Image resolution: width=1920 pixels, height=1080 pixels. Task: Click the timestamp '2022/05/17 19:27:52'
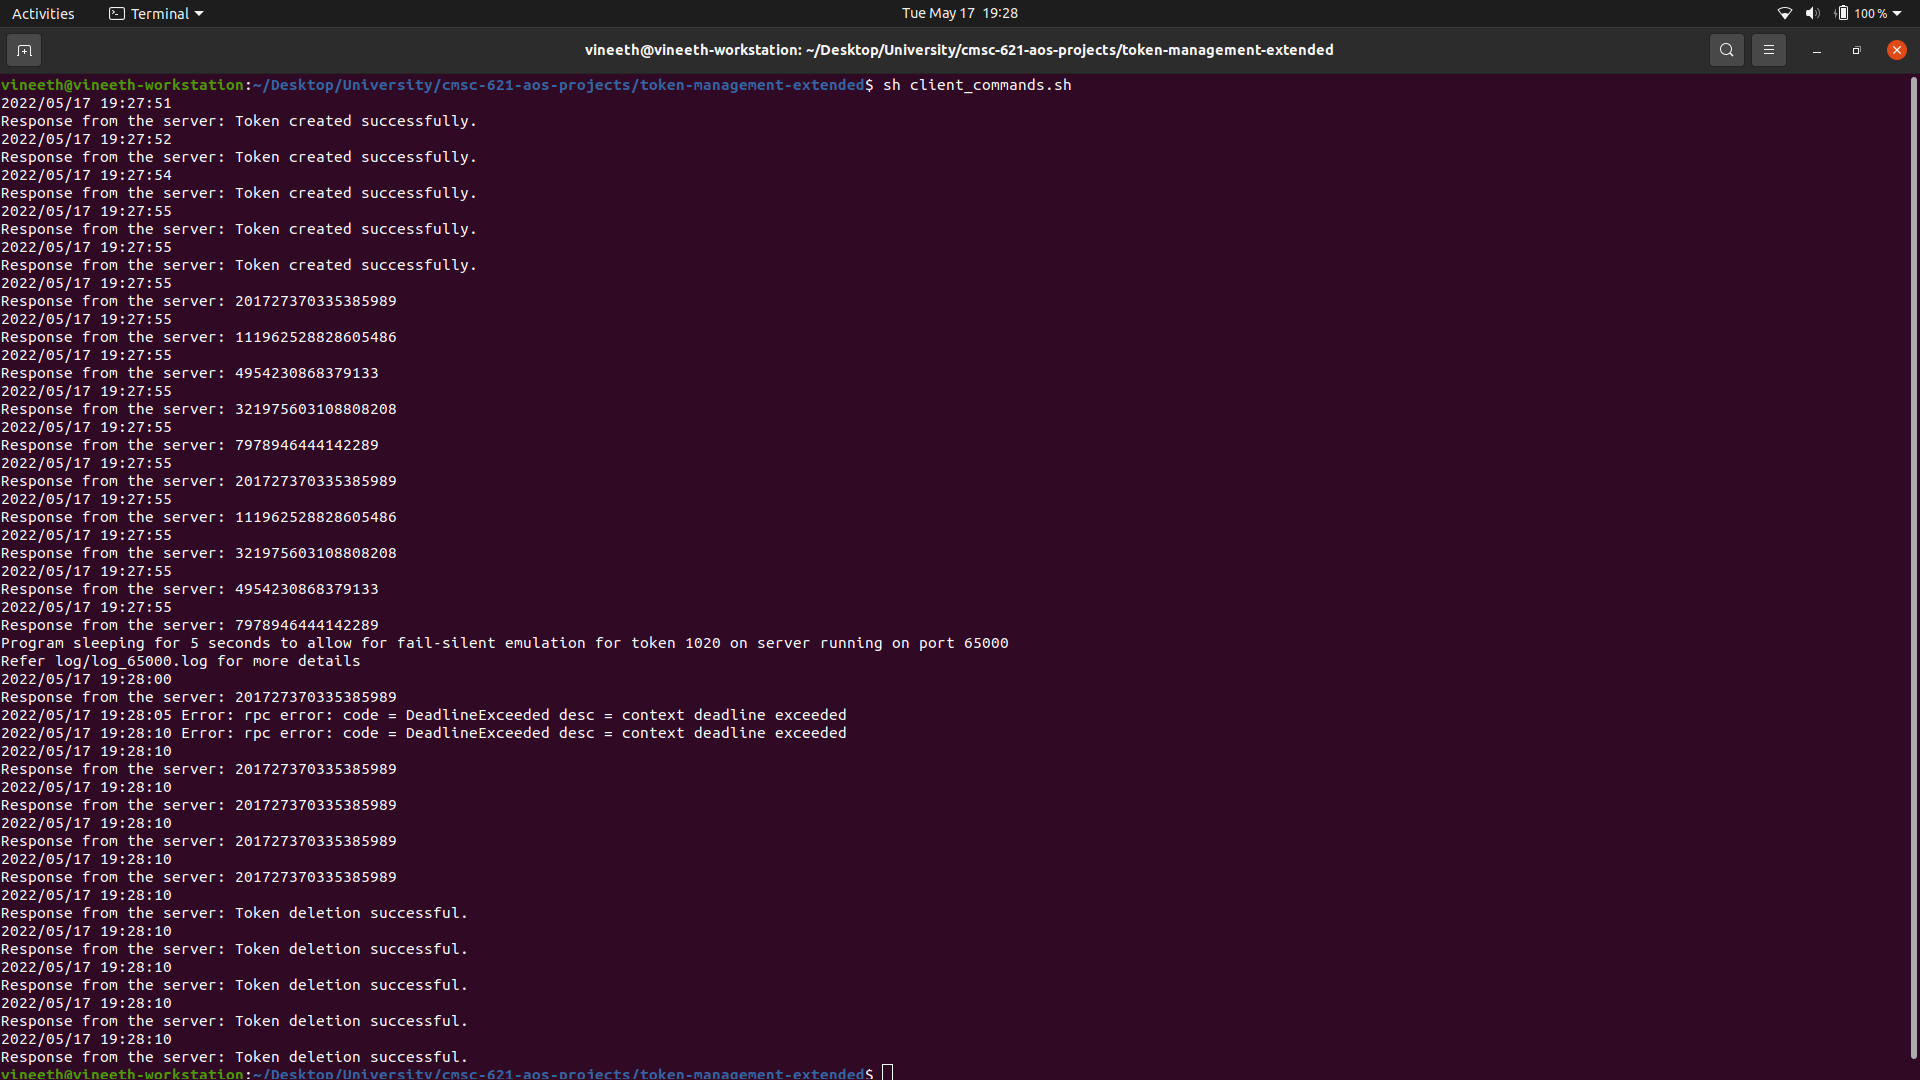point(86,139)
